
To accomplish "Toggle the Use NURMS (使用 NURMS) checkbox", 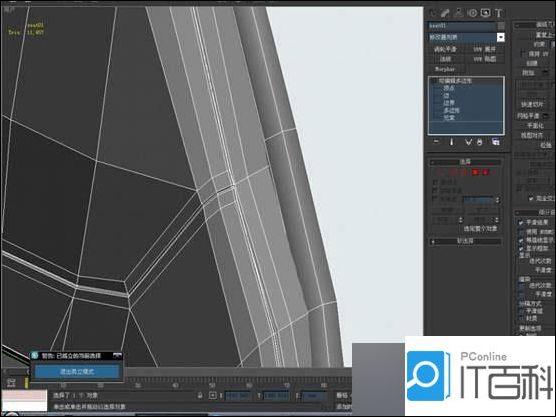I will click(521, 232).
